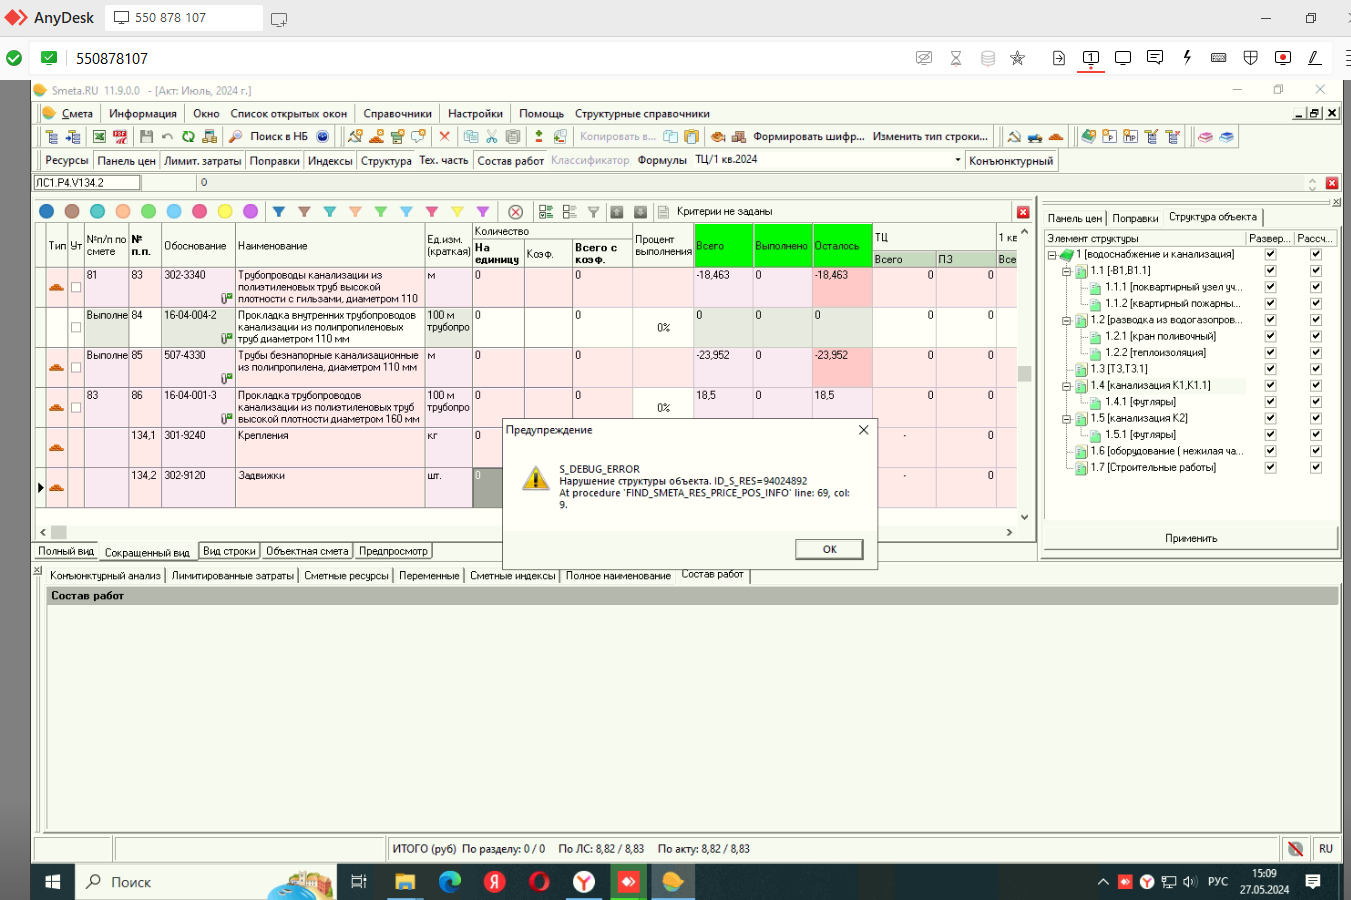The width and height of the screenshot is (1351, 900).
Task: Toggle Рассч checkbox for 1.7 Строительные работы
Action: click(x=1316, y=467)
